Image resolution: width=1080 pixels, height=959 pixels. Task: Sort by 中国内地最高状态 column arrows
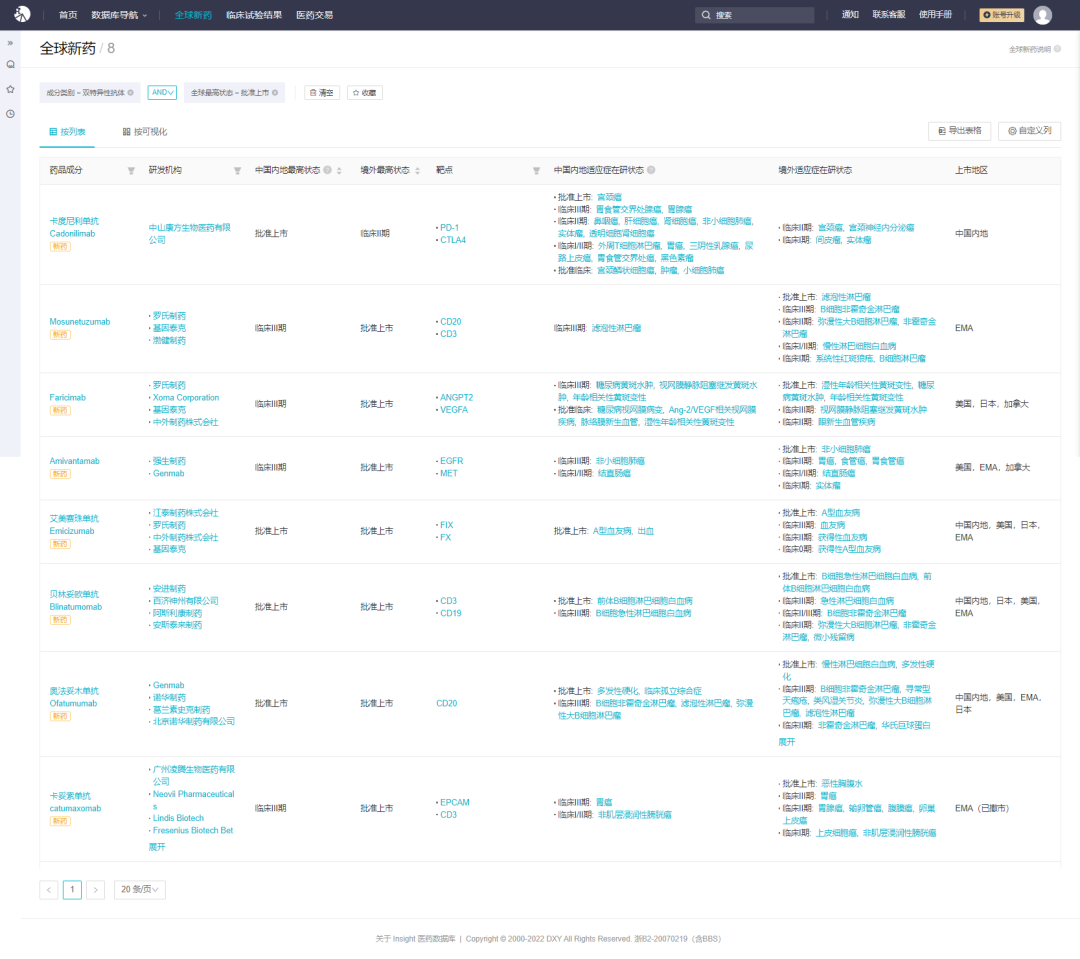pos(339,171)
